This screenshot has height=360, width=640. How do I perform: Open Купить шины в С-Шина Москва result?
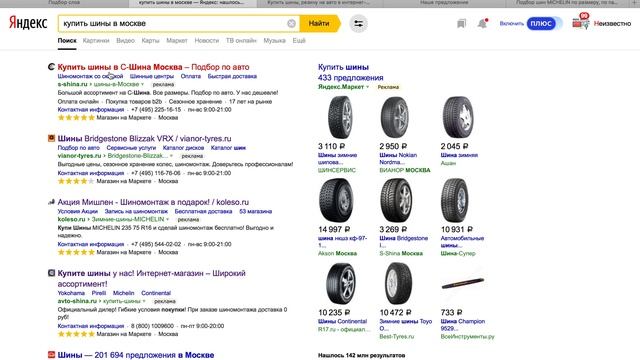point(153,67)
